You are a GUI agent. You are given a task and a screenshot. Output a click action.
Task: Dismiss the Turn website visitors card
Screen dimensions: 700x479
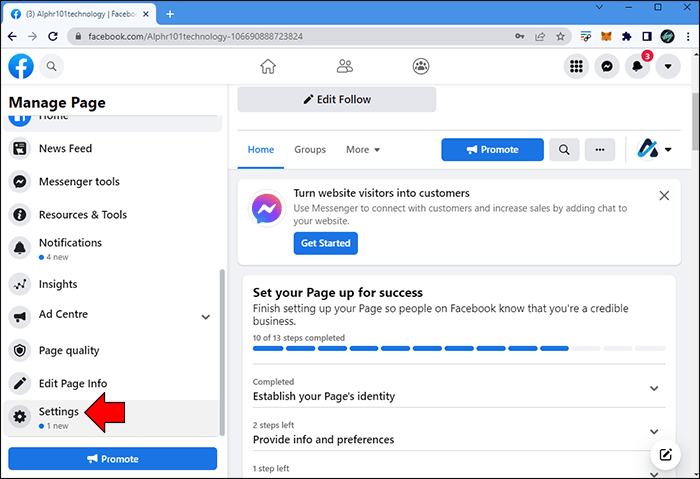pos(664,195)
